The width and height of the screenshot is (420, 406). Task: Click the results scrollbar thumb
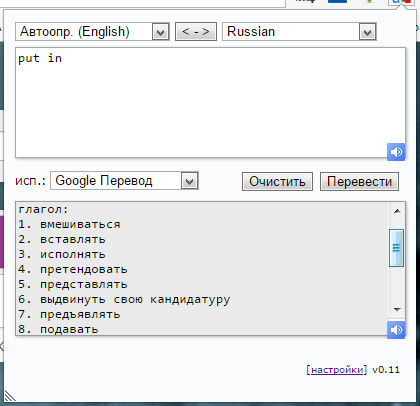tap(397, 248)
